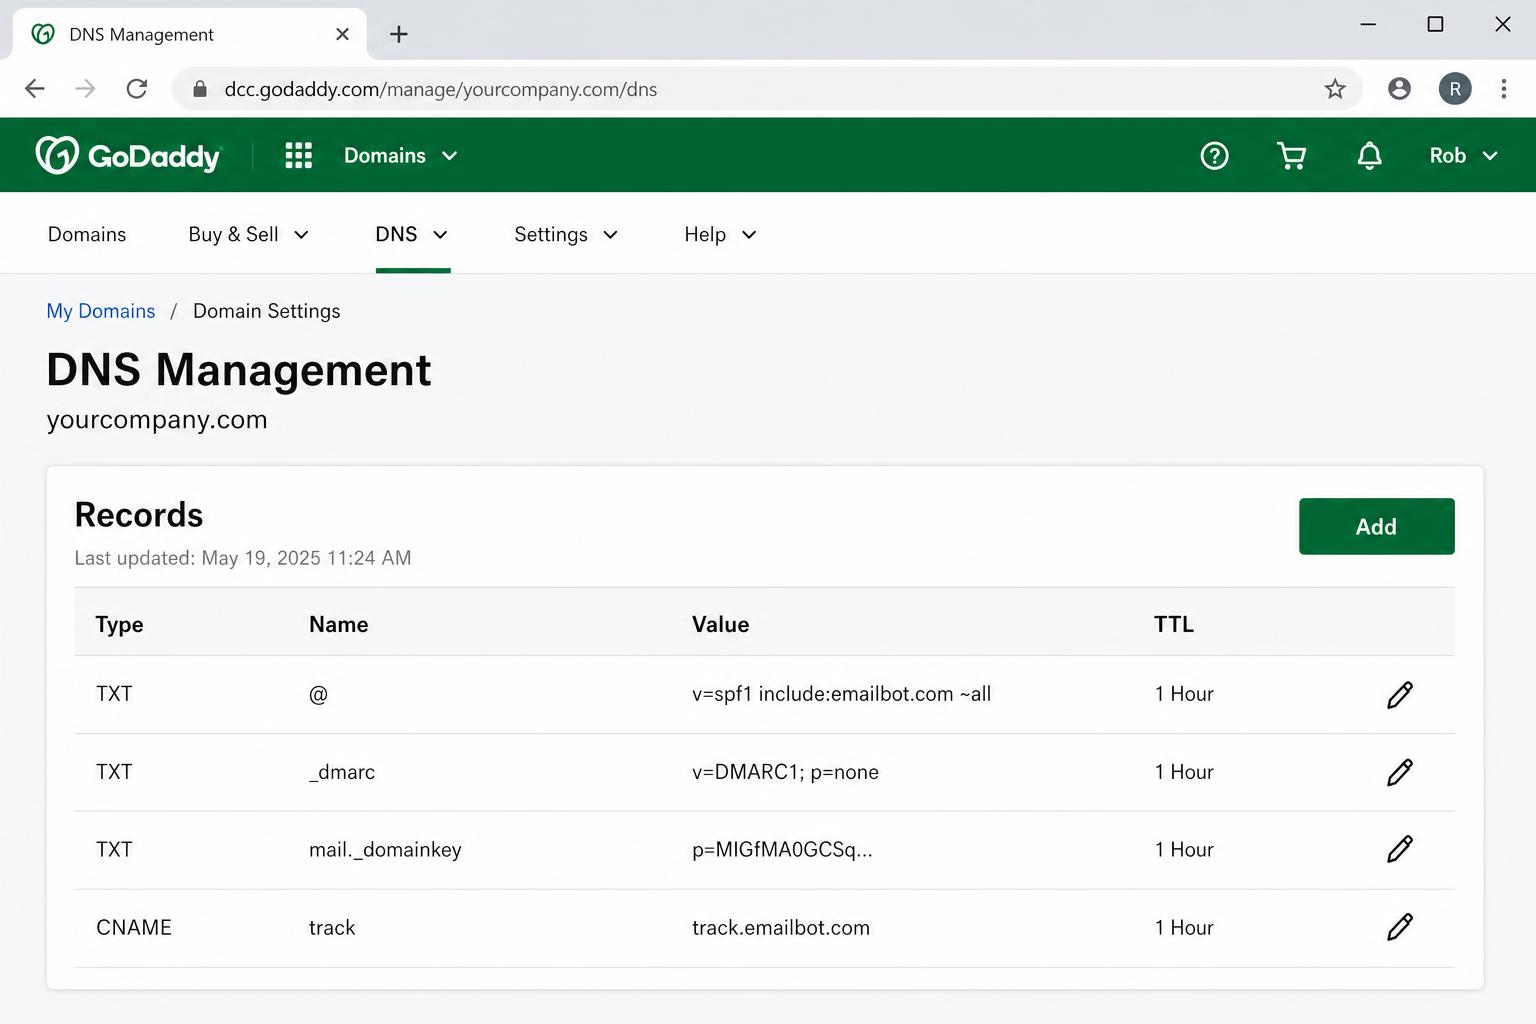
Task: Expand the Help menu
Action: coord(720,234)
